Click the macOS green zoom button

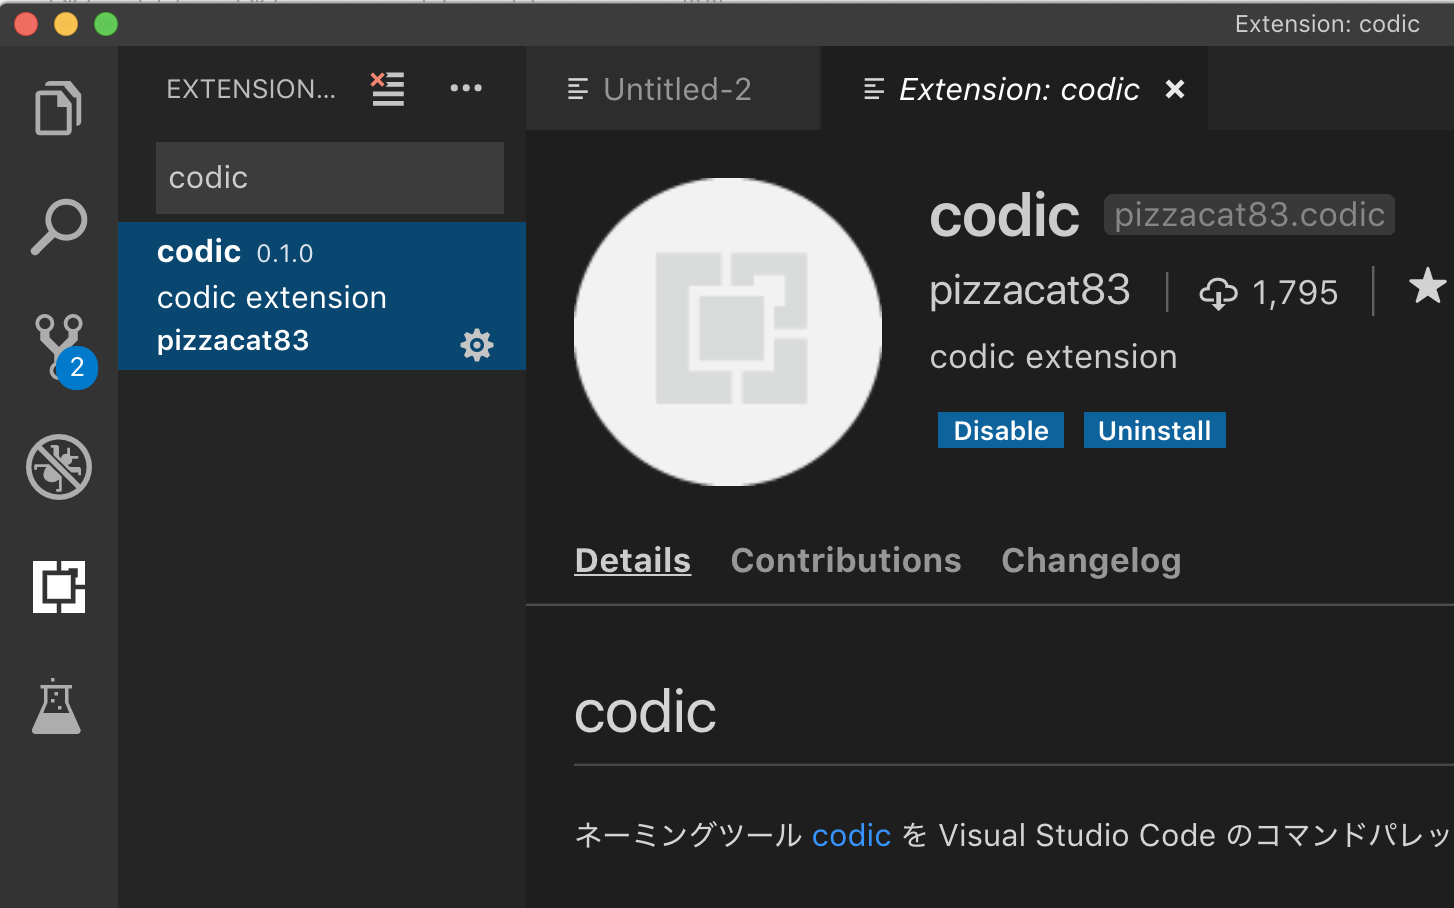pyautogui.click(x=106, y=24)
